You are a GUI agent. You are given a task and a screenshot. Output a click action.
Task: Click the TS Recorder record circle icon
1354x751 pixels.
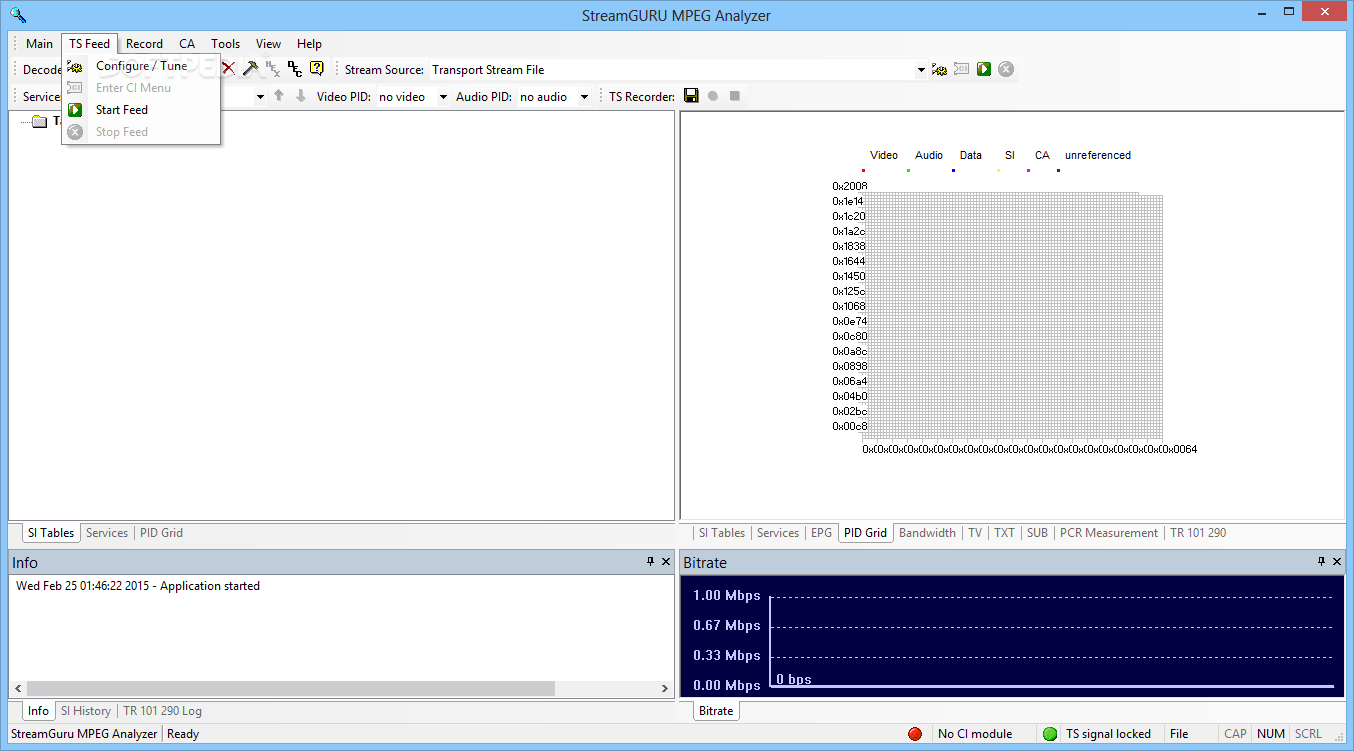coord(713,96)
